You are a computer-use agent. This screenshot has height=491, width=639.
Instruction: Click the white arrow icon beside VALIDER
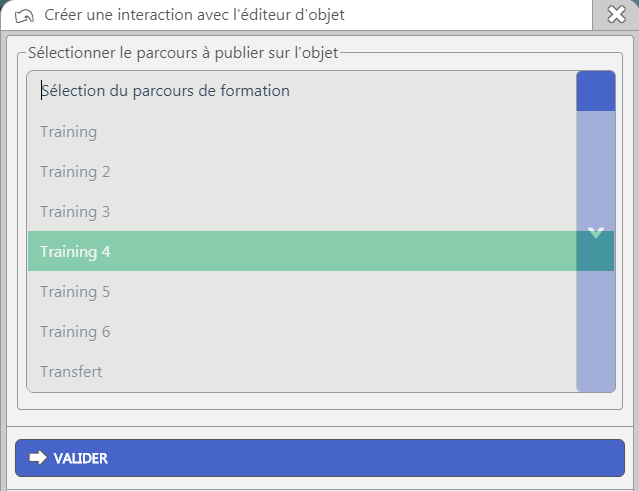[x=38, y=458]
